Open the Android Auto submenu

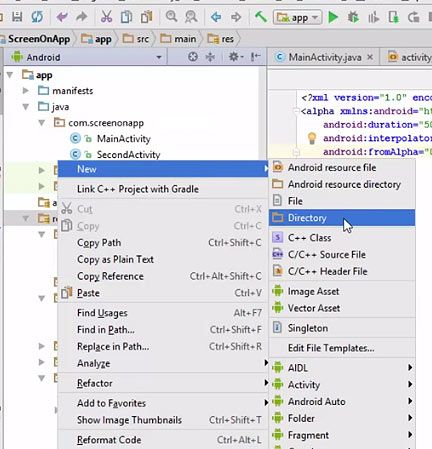pyautogui.click(x=342, y=401)
